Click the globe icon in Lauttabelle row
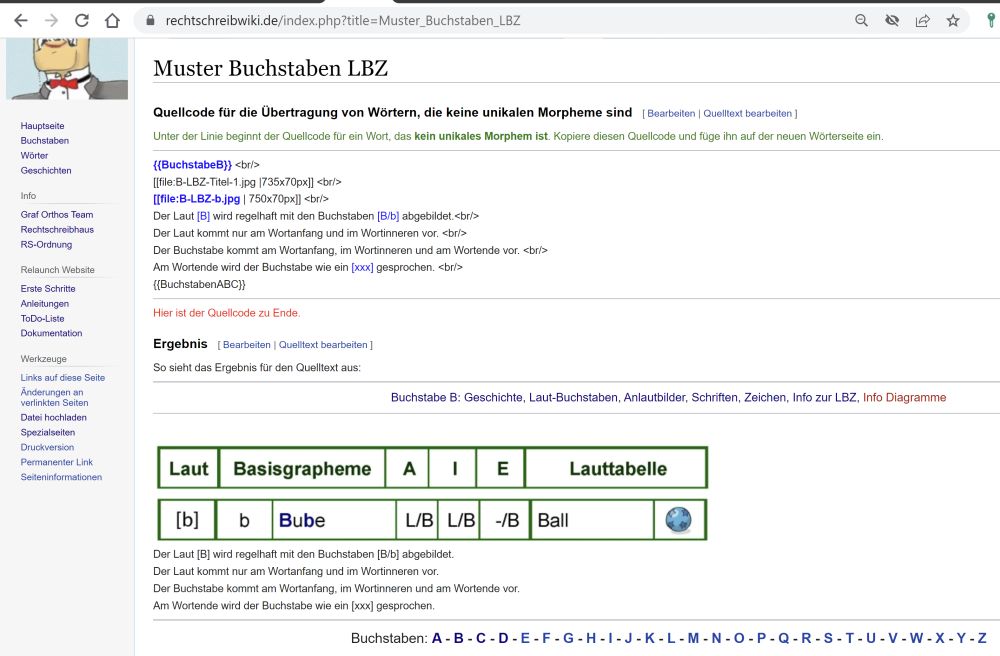The width and height of the screenshot is (1000, 656). pyautogui.click(x=678, y=520)
